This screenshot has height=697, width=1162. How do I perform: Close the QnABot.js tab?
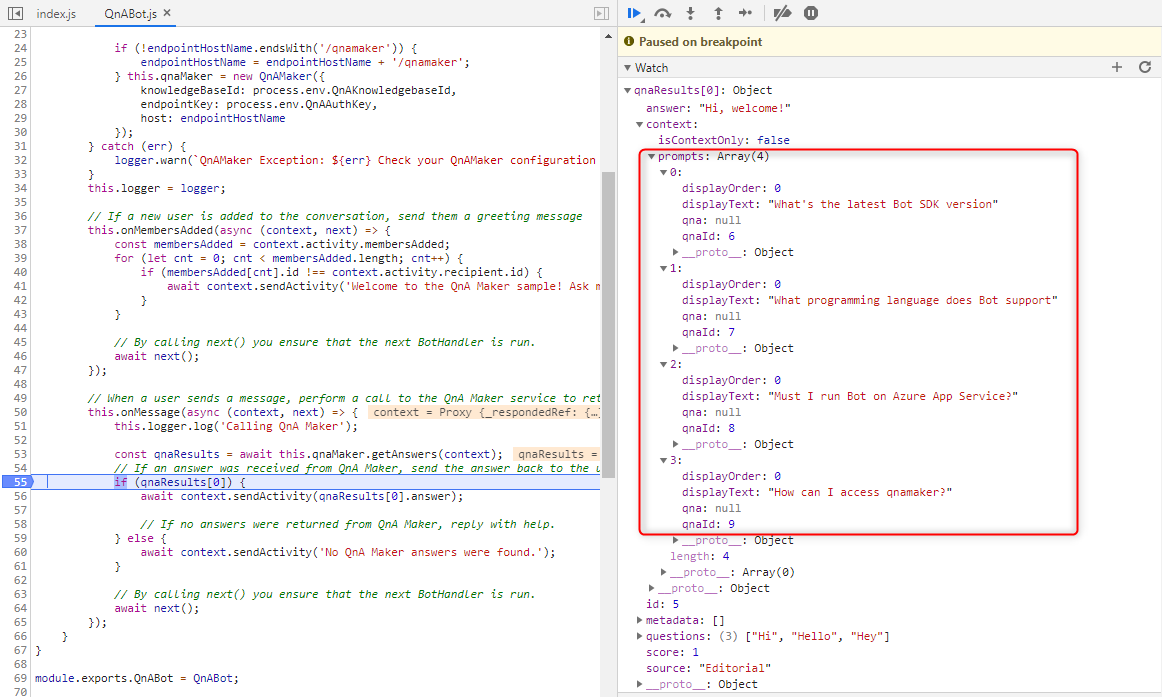coord(167,14)
